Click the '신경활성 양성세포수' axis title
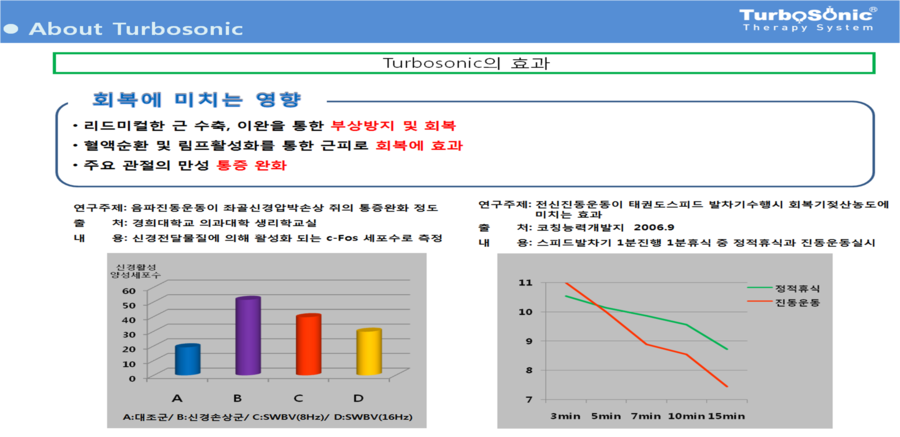The image size is (900, 437). (x=135, y=271)
